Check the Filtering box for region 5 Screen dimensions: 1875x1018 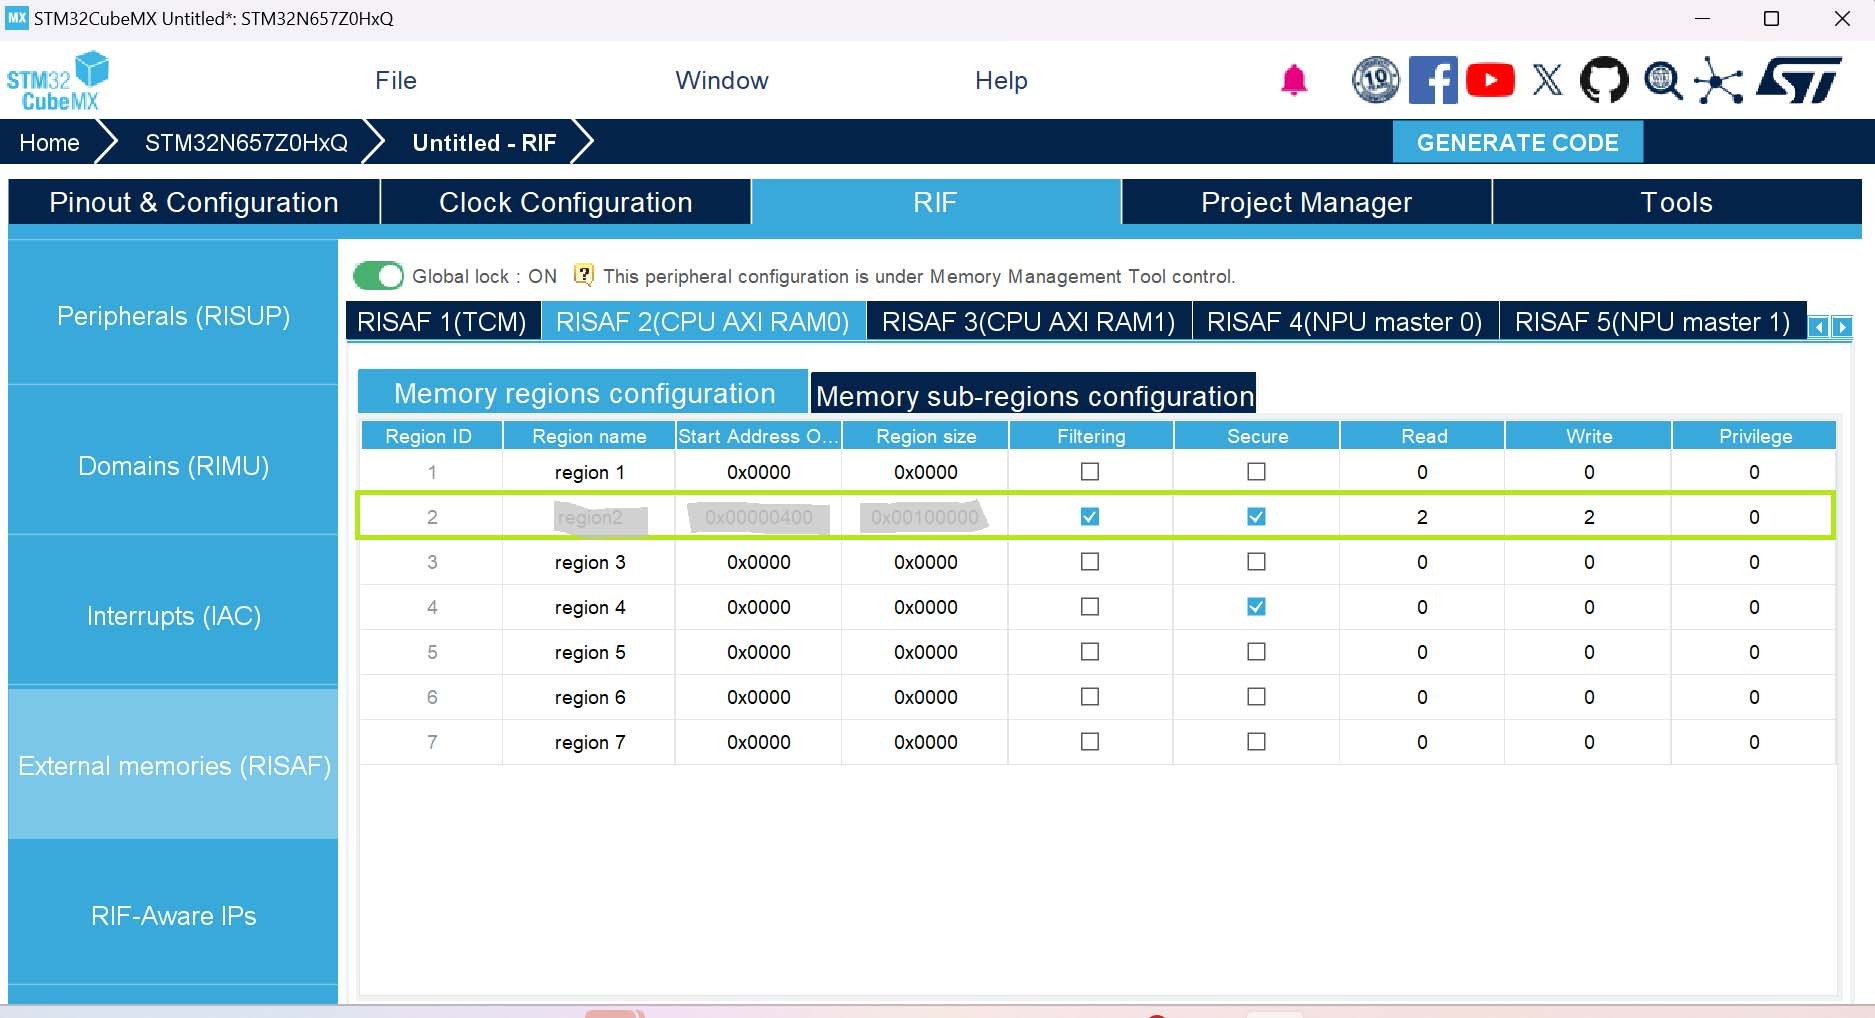1090,652
